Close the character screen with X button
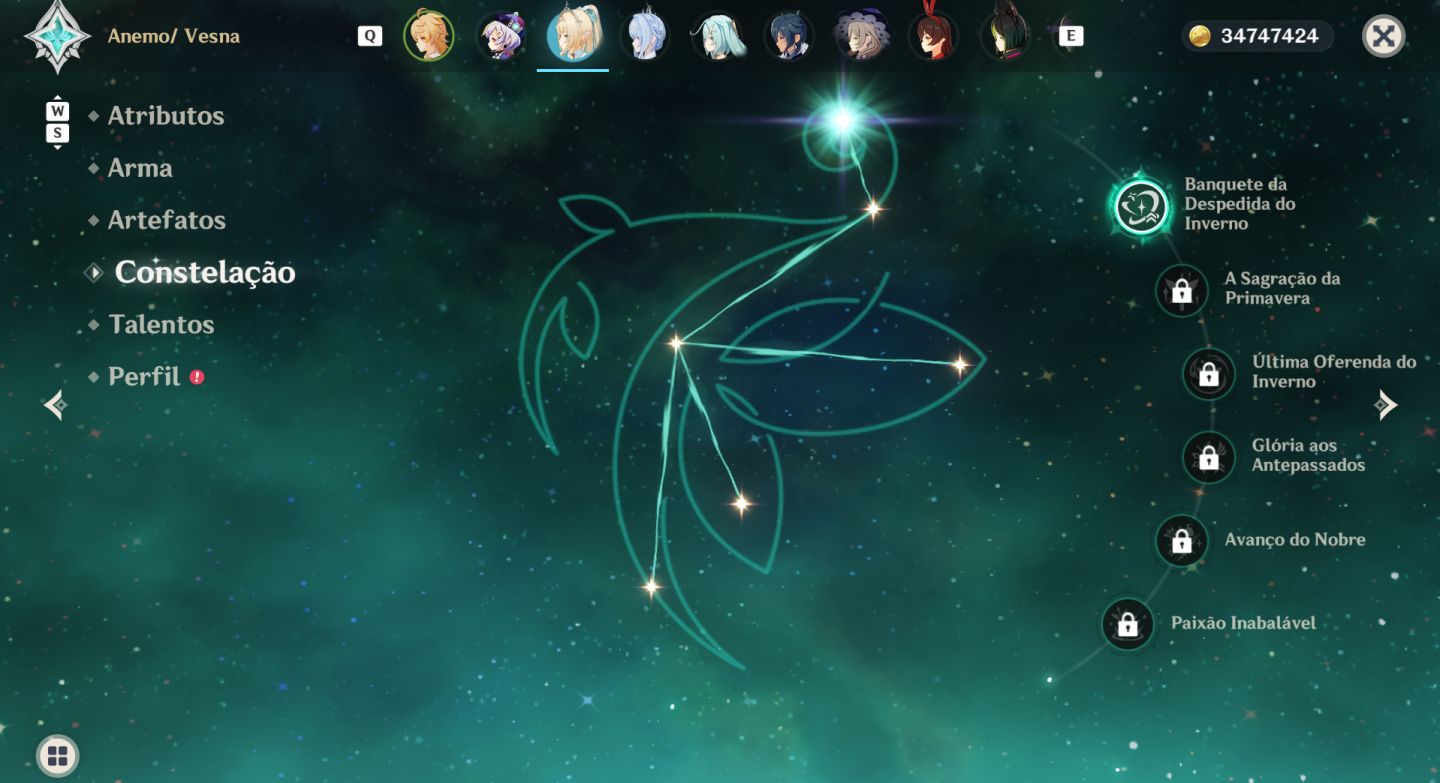This screenshot has width=1440, height=783. point(1384,36)
